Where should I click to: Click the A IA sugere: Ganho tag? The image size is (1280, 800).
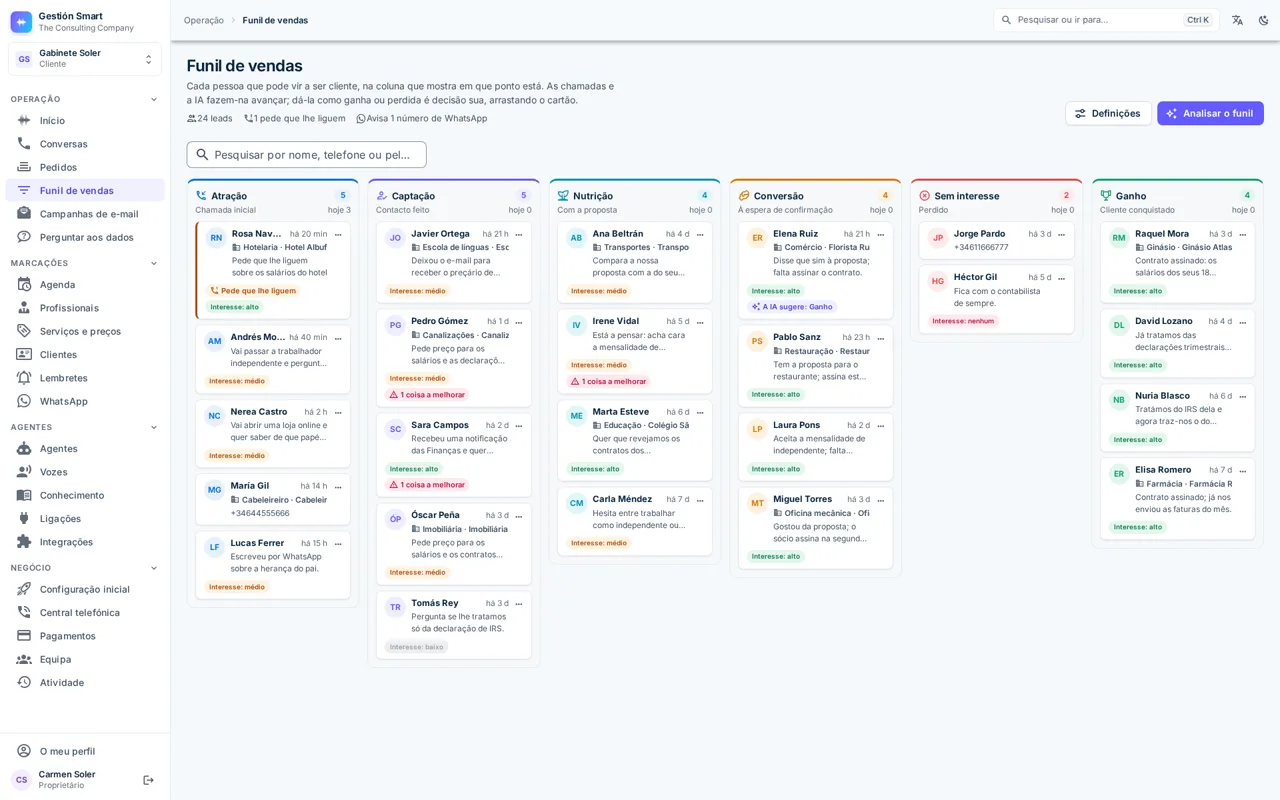click(x=792, y=307)
